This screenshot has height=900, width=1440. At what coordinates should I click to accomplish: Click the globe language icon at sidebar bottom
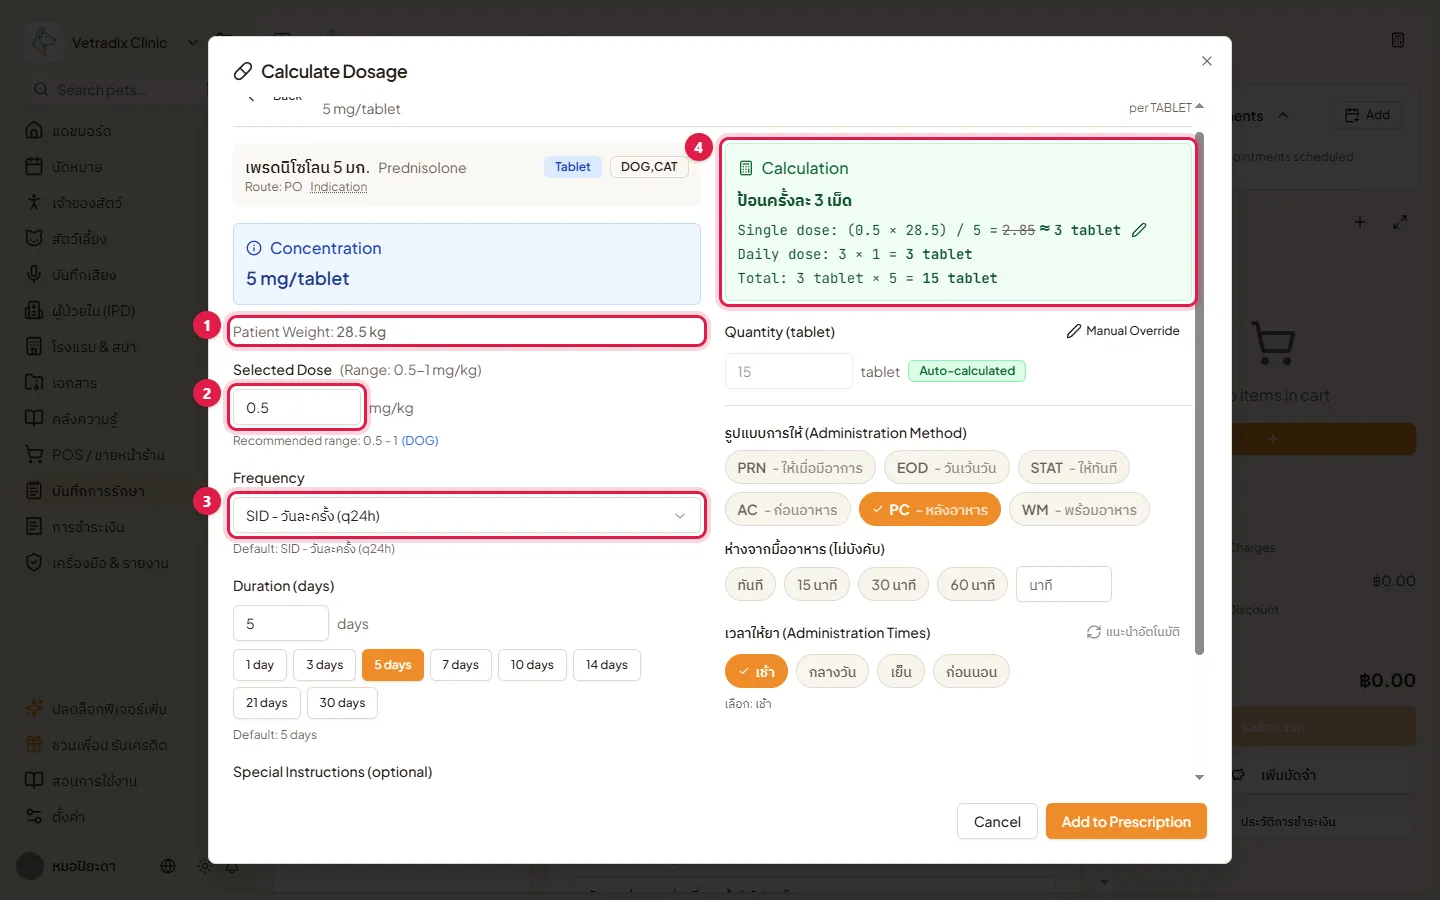[168, 866]
